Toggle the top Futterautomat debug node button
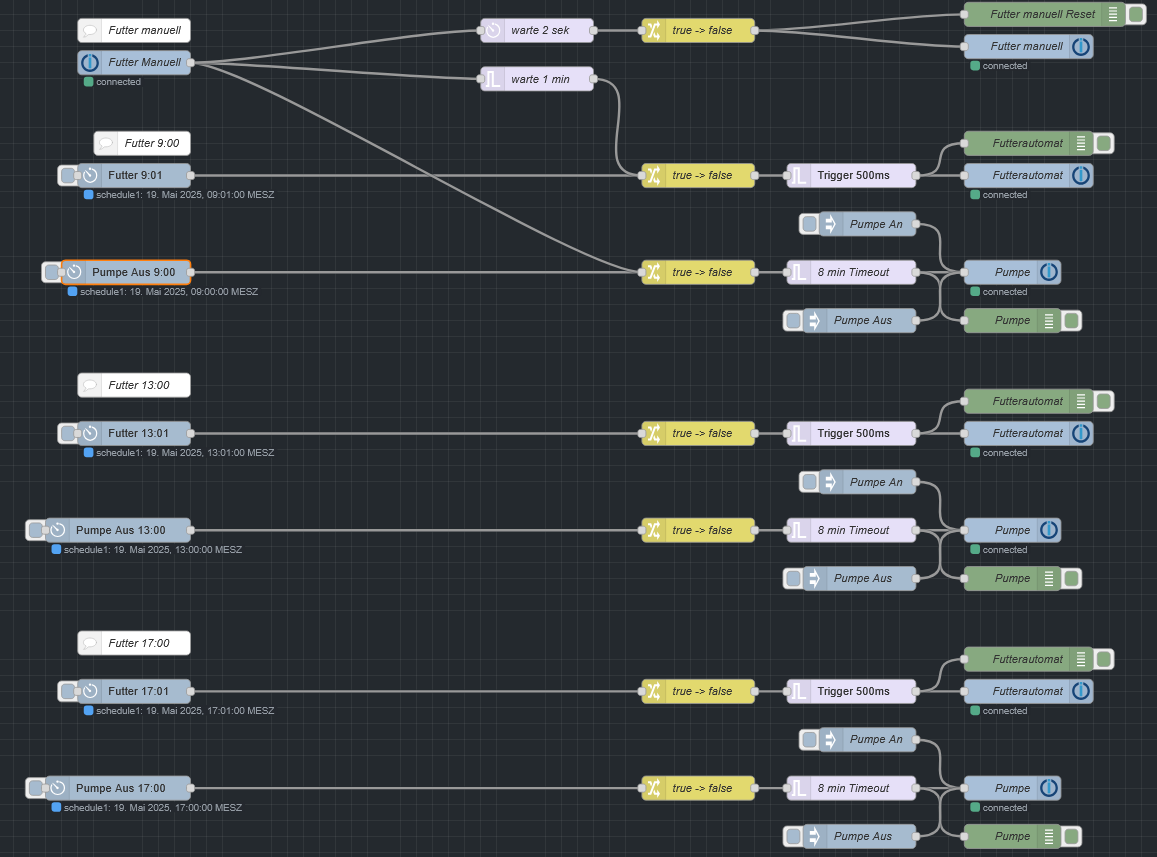 tap(1104, 143)
